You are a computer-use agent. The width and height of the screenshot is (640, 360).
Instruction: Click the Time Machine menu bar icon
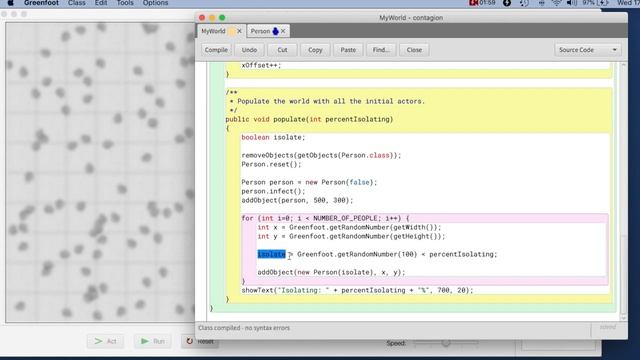[x=524, y=3]
